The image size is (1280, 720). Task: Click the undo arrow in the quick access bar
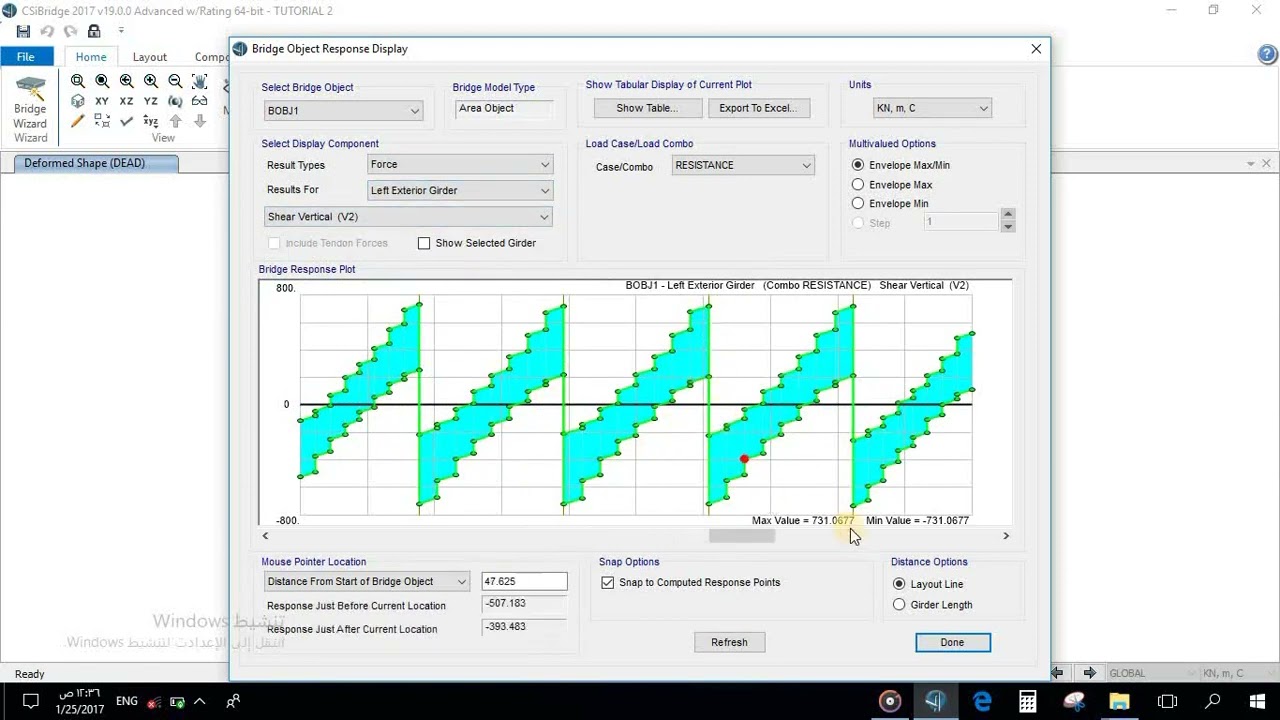47,32
